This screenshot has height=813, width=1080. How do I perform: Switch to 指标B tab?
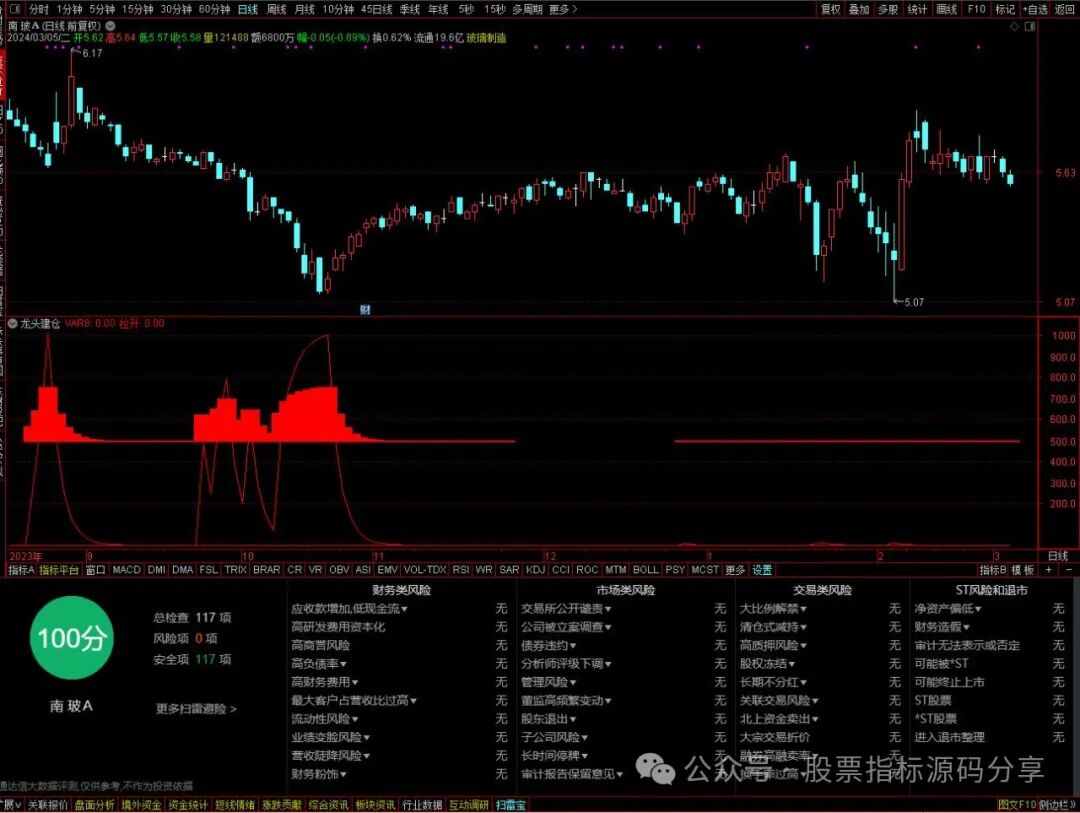[x=993, y=570]
